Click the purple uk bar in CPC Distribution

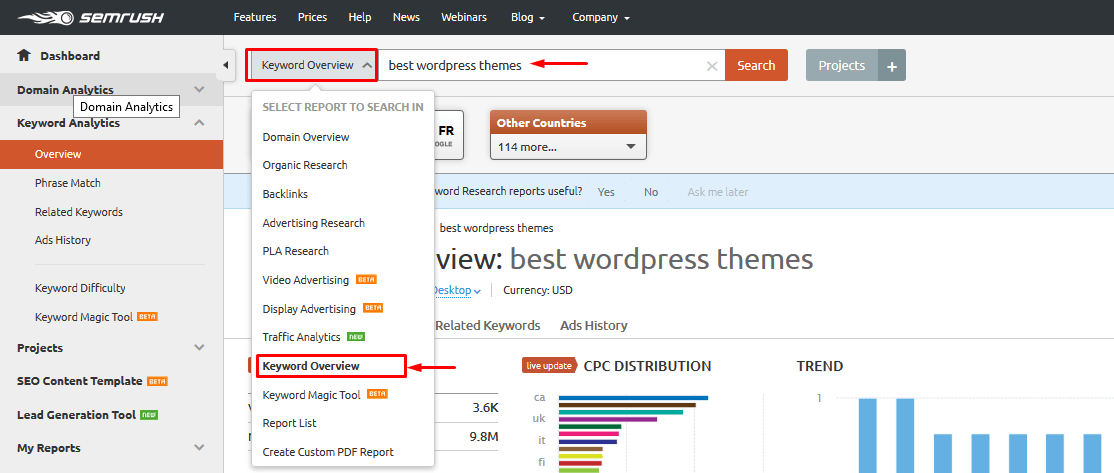tap(608, 419)
